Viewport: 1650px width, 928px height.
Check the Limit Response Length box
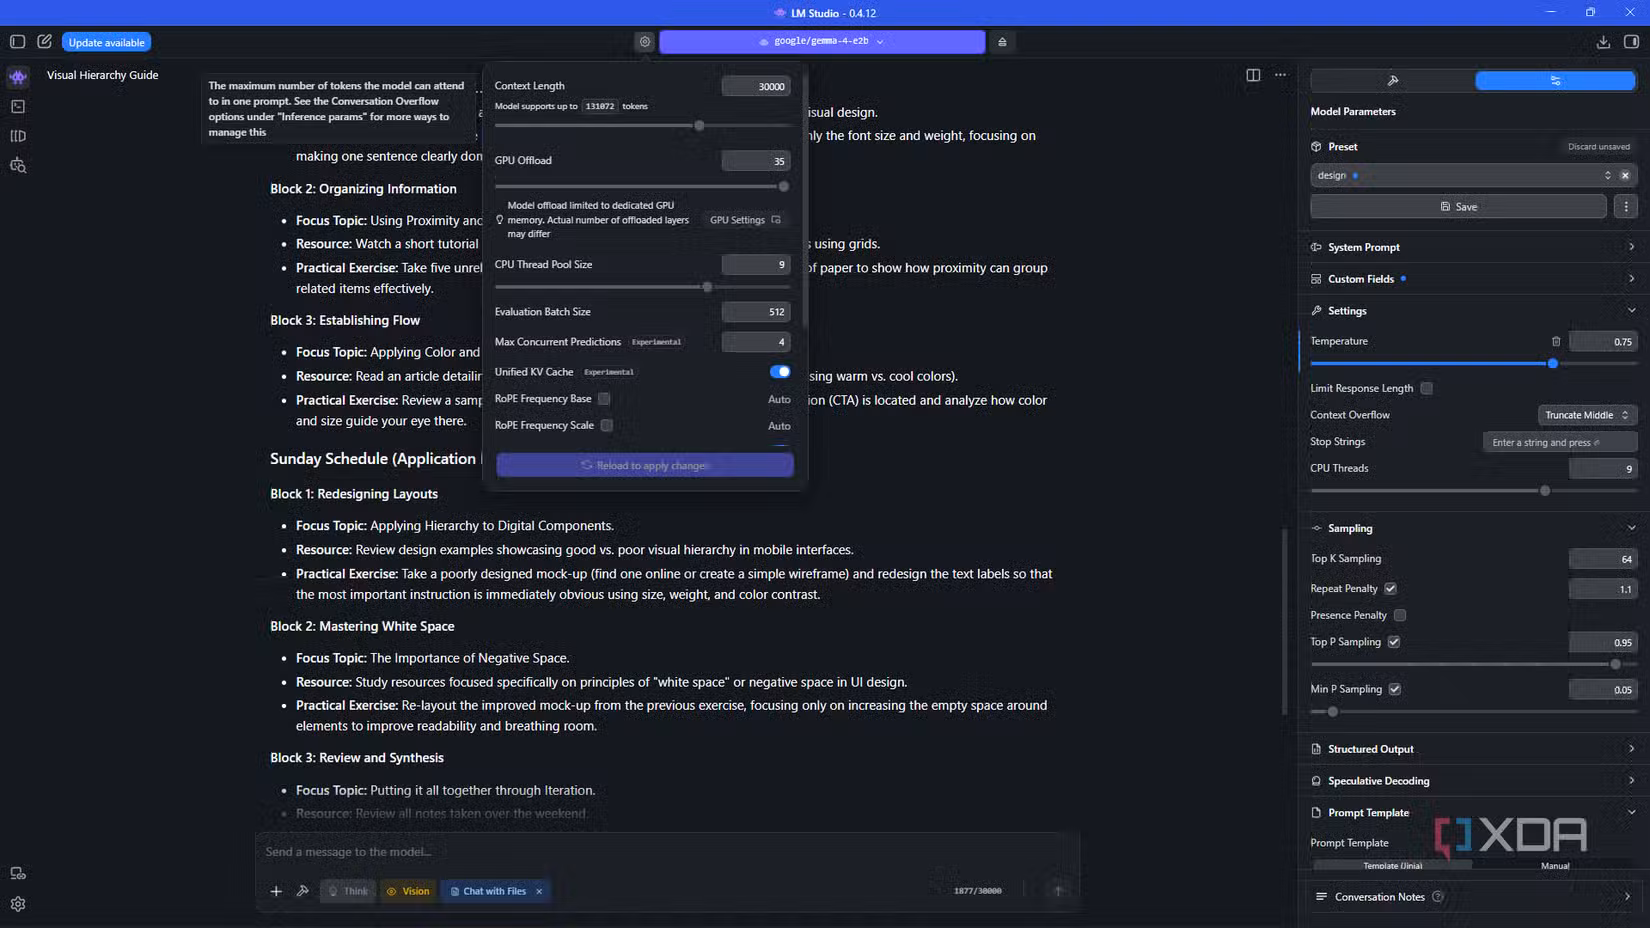[x=1427, y=388]
